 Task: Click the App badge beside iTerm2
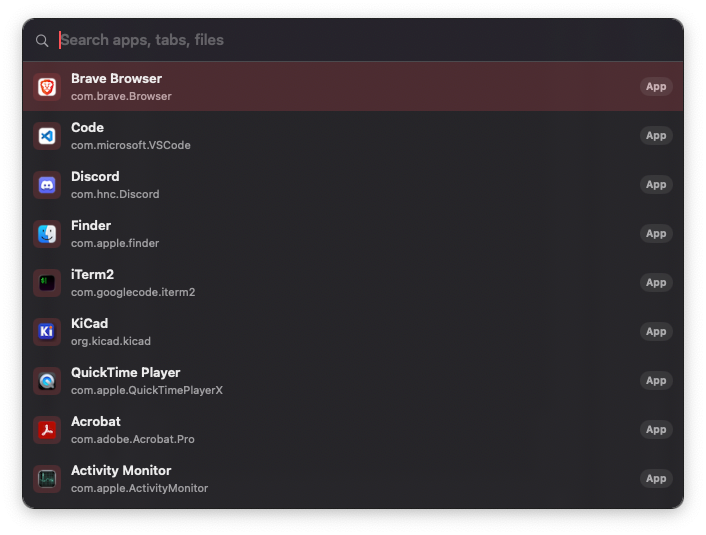coord(656,283)
